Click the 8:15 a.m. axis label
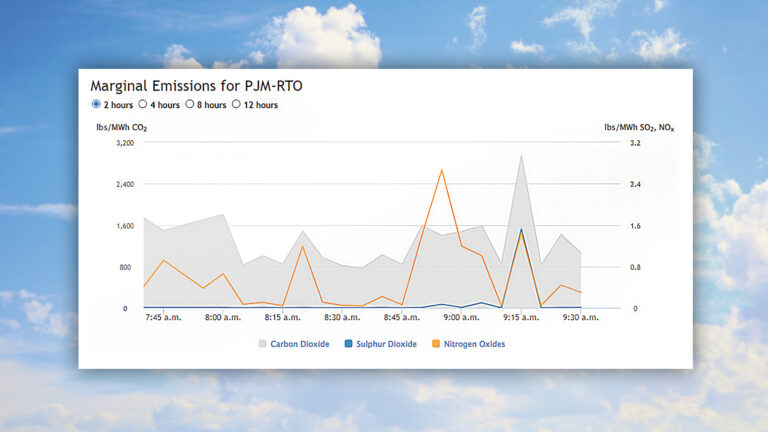Viewport: 768px width, 432px height. [x=283, y=317]
